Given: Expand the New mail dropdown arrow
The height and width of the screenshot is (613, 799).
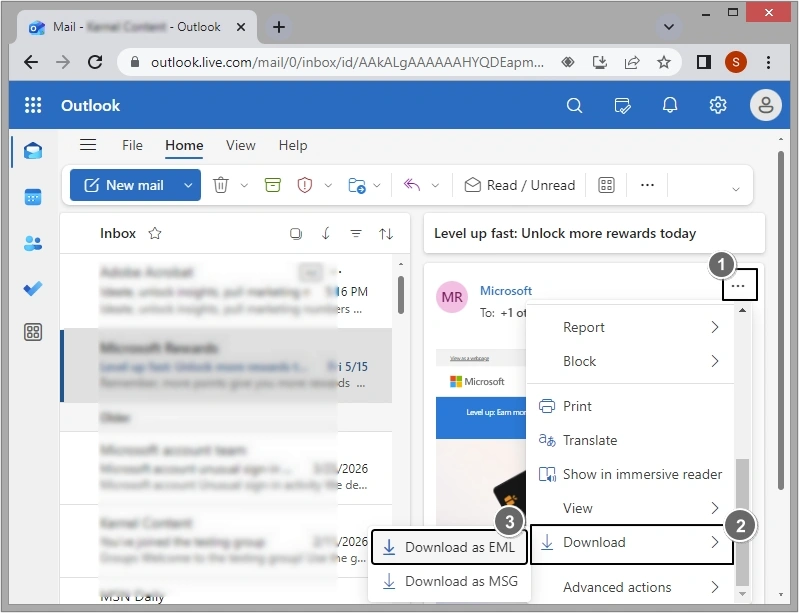Looking at the screenshot, I should [188, 185].
